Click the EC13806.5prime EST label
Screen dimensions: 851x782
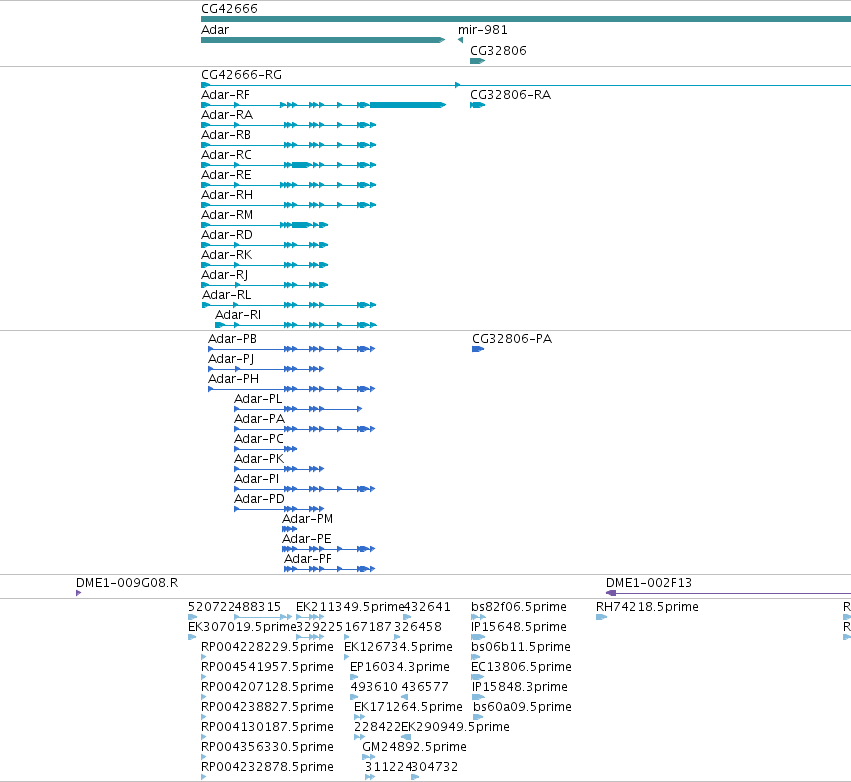pyautogui.click(x=521, y=667)
